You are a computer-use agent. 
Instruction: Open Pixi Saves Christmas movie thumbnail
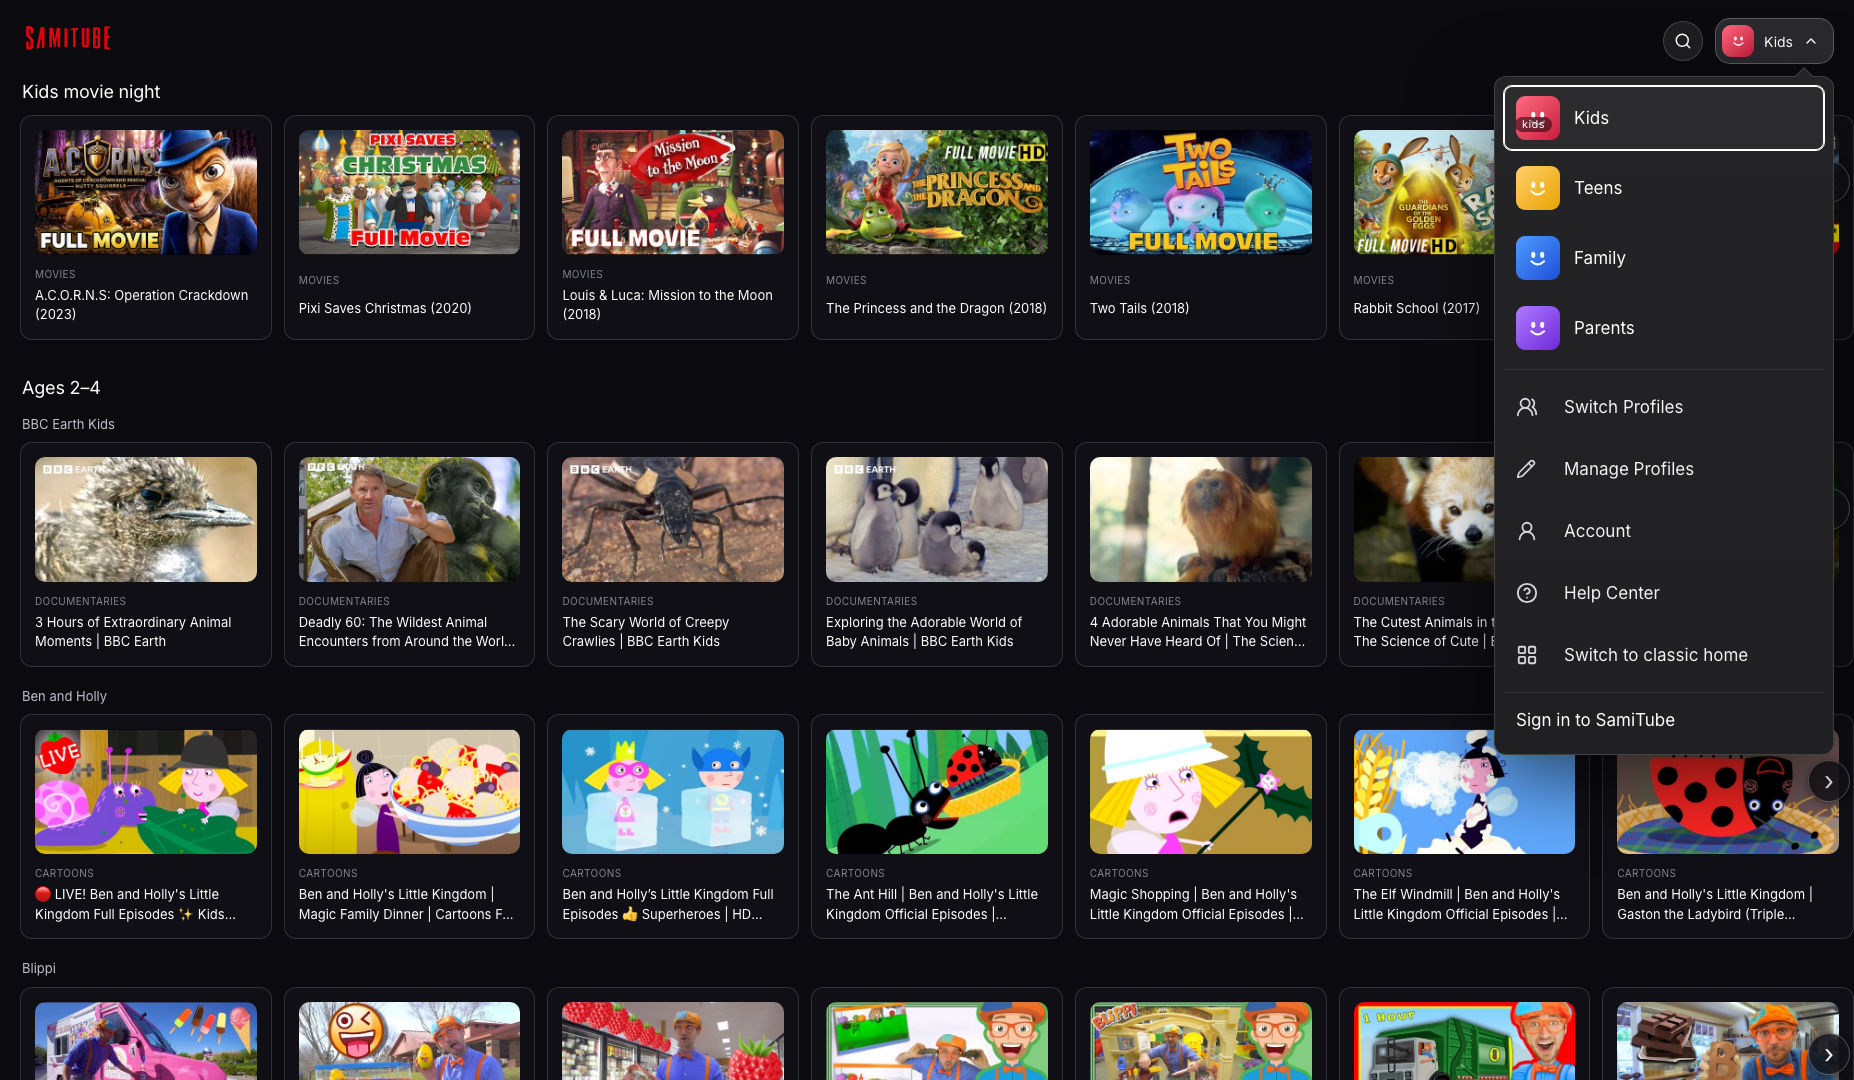point(409,192)
